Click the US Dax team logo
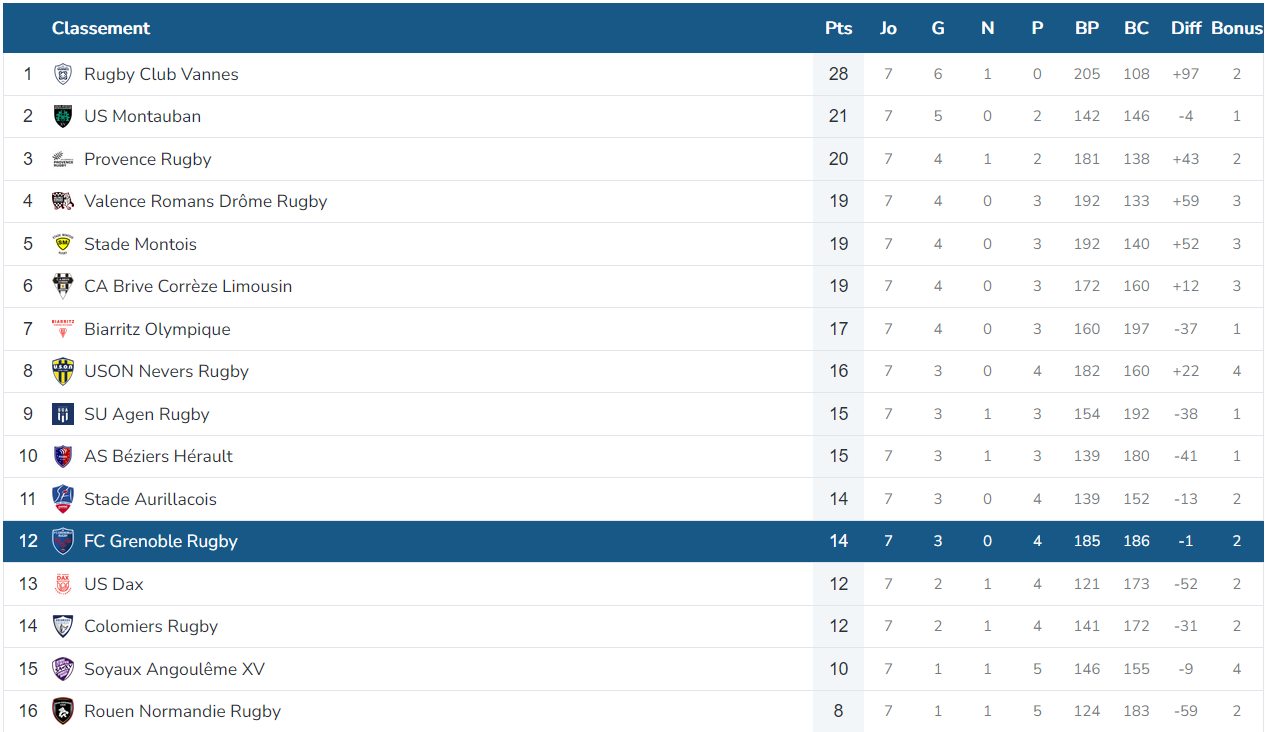This screenshot has height=732, width=1265. pos(63,584)
